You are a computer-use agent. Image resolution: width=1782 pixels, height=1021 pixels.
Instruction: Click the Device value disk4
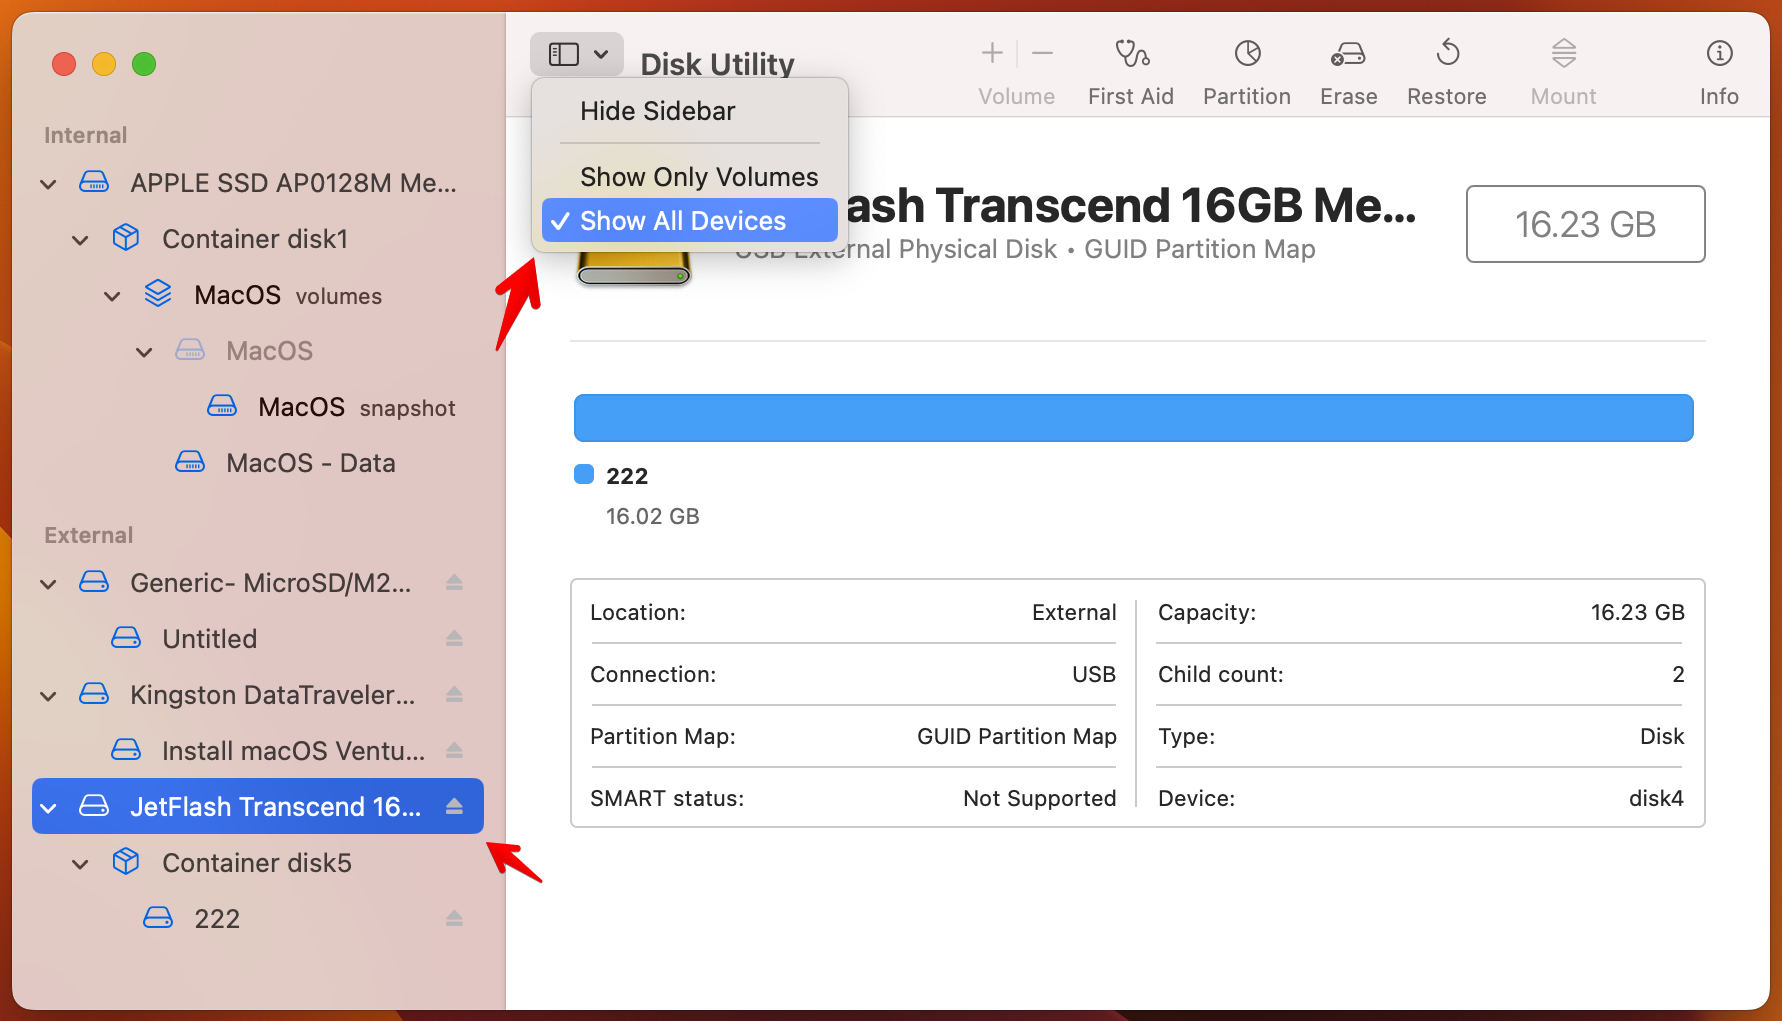[x=1656, y=799]
